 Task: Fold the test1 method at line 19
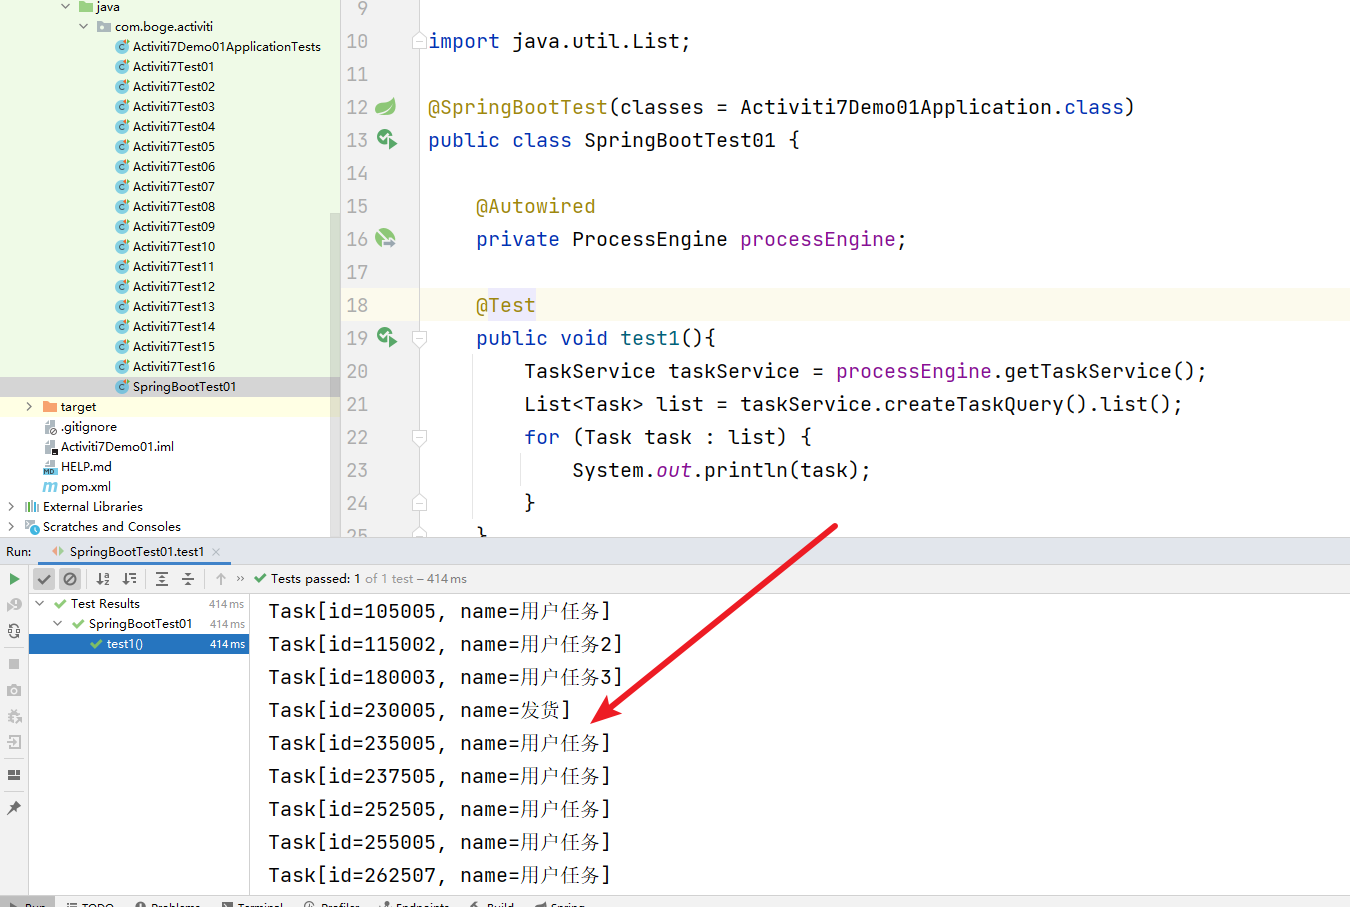pyautogui.click(x=420, y=338)
